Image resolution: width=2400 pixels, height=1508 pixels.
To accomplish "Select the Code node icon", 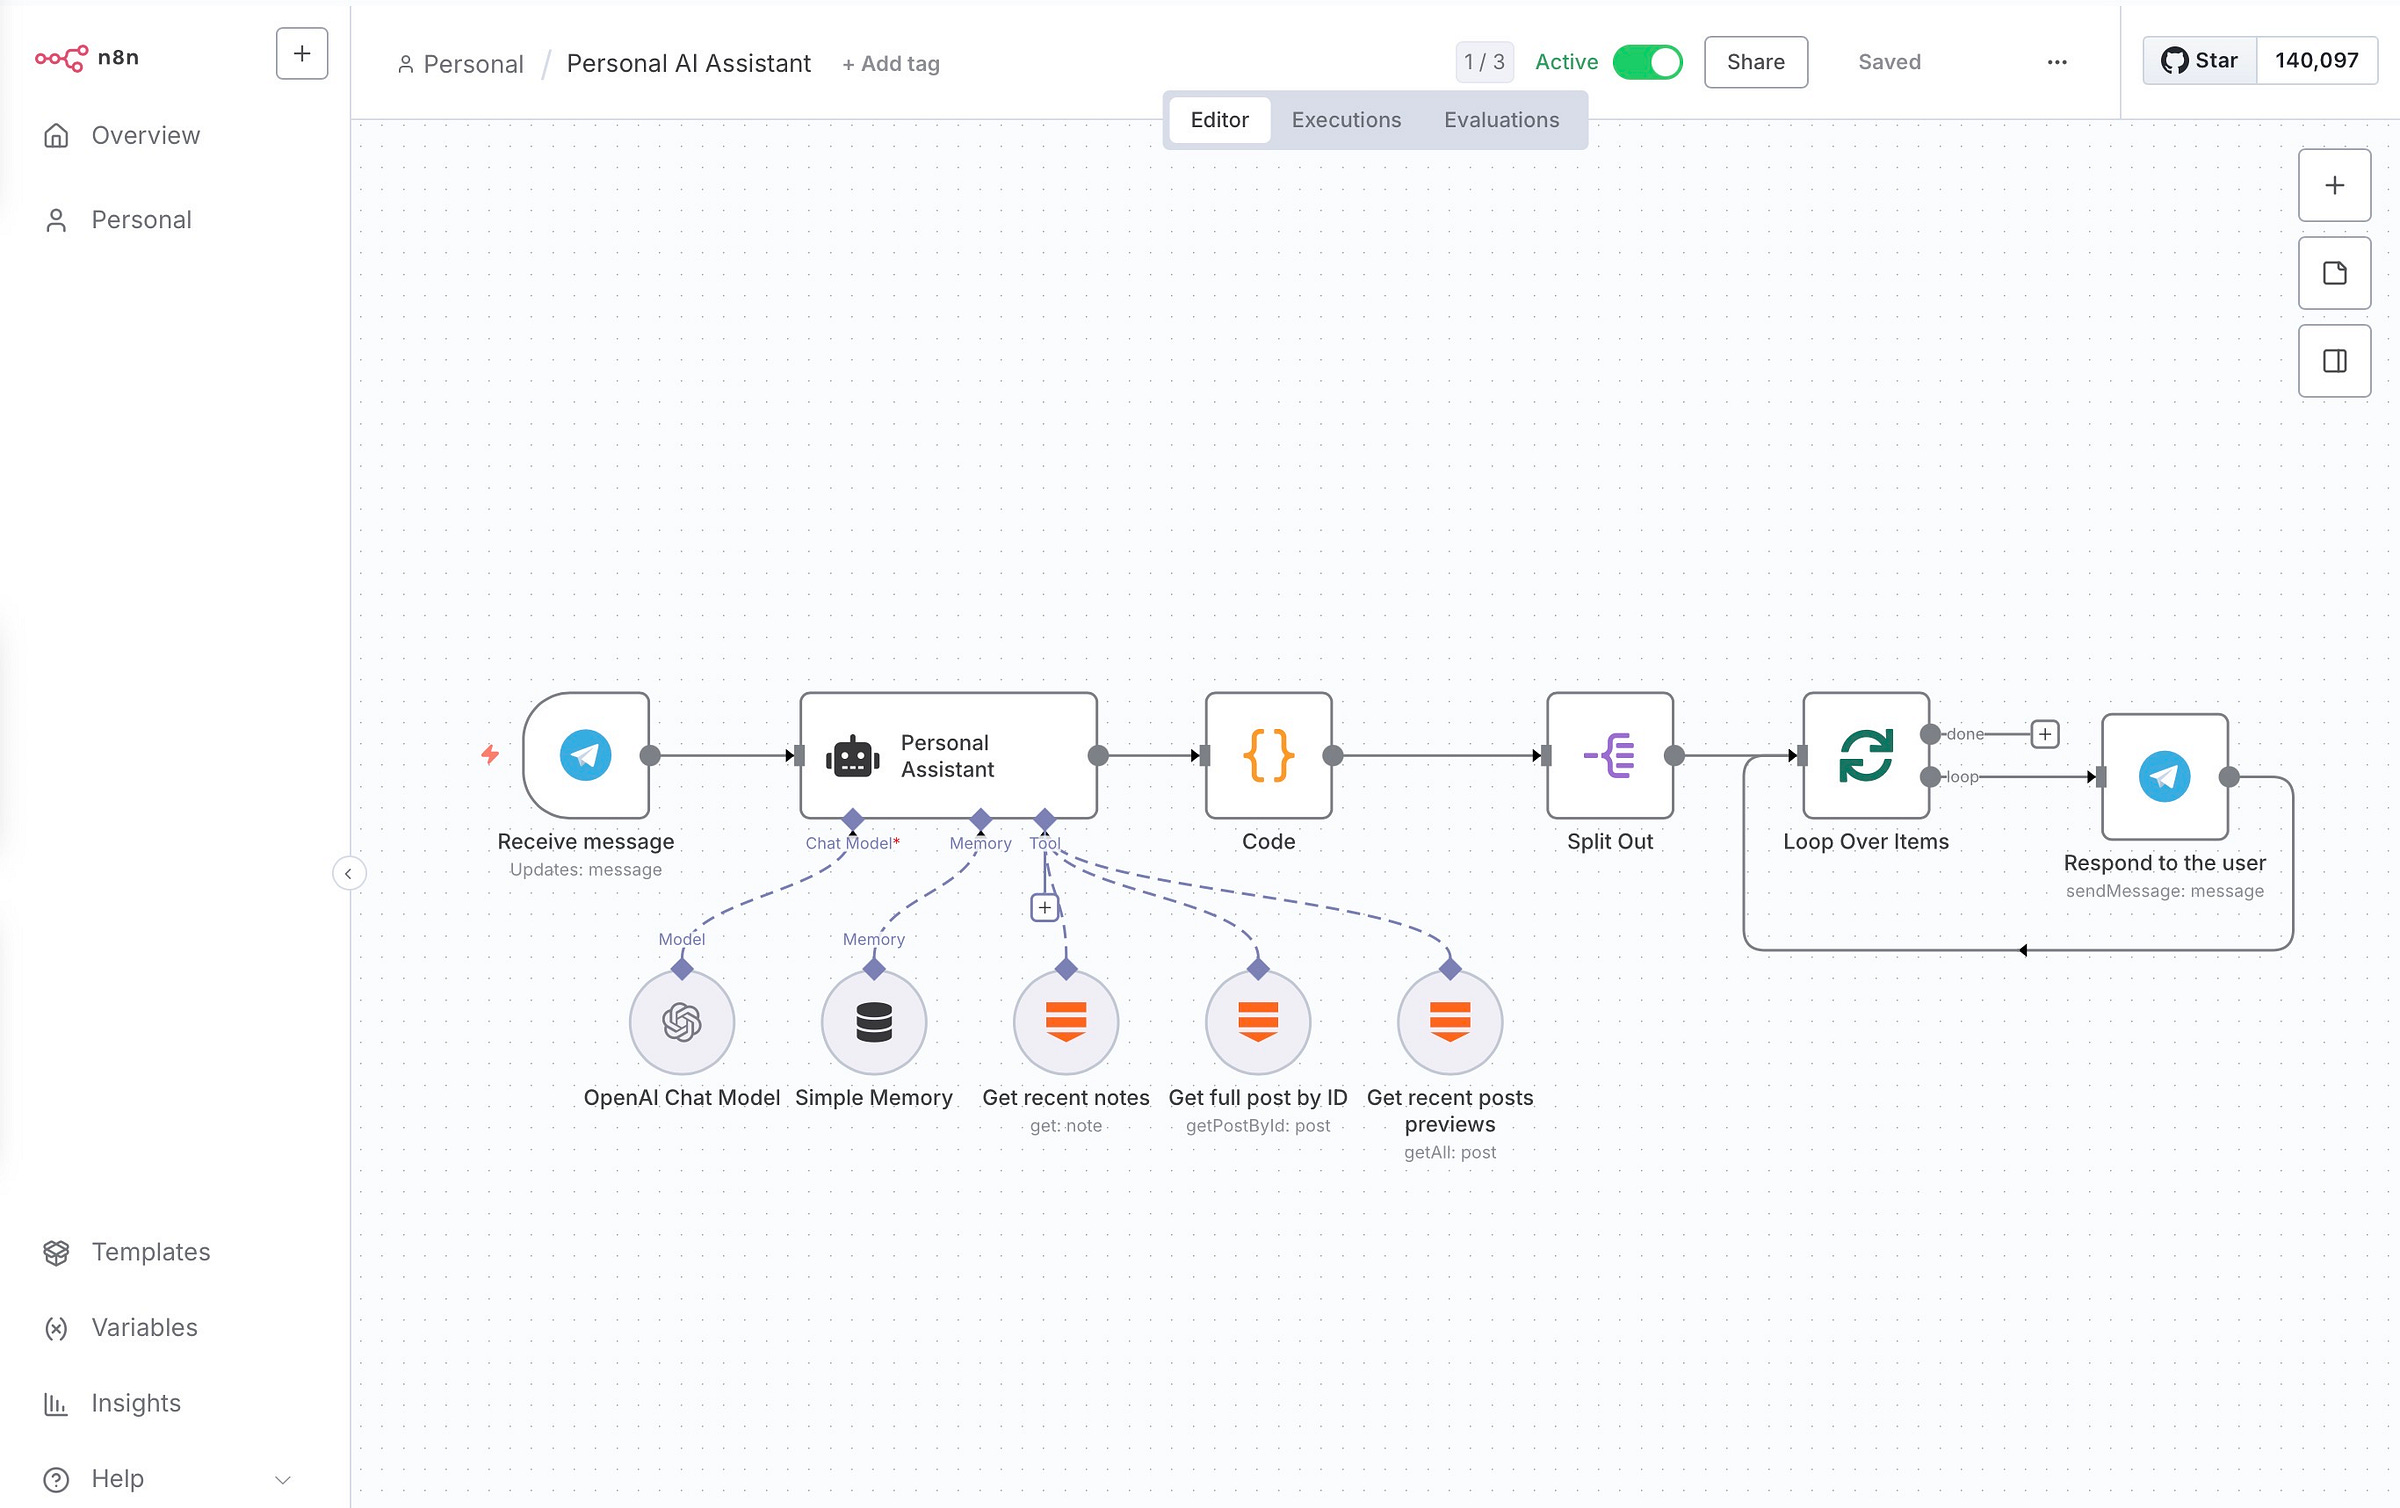I will tap(1268, 755).
